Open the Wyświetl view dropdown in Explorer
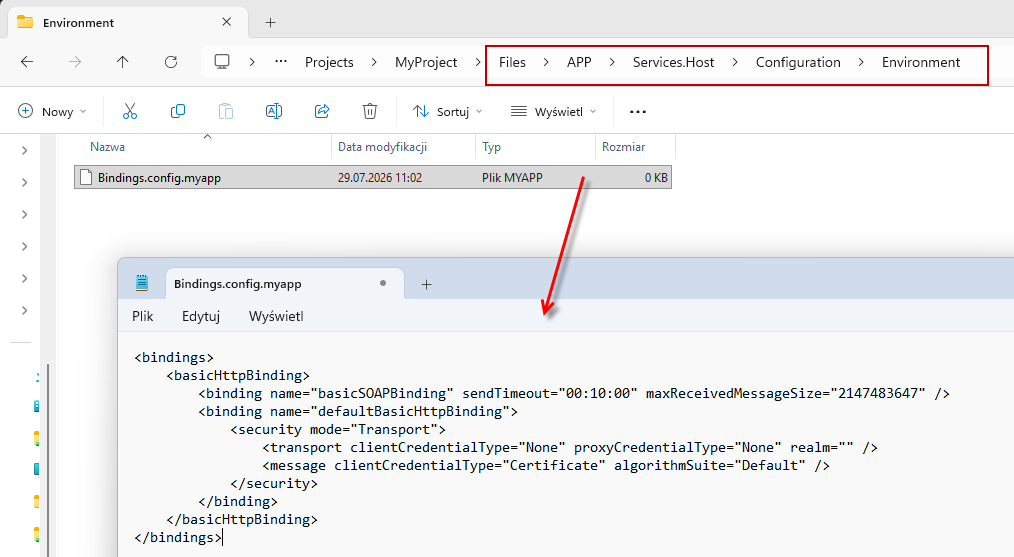Screen dimensions: 1014x557 554,111
